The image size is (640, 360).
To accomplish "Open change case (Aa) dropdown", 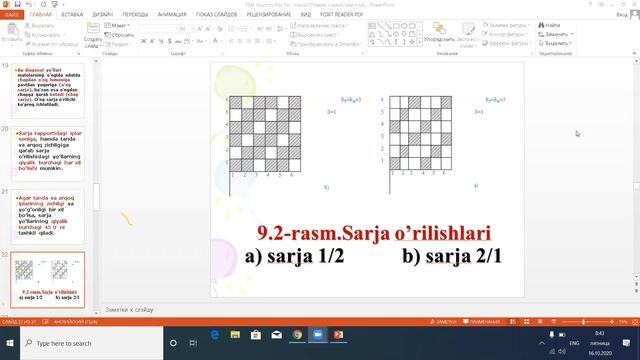I will pyautogui.click(x=200, y=41).
